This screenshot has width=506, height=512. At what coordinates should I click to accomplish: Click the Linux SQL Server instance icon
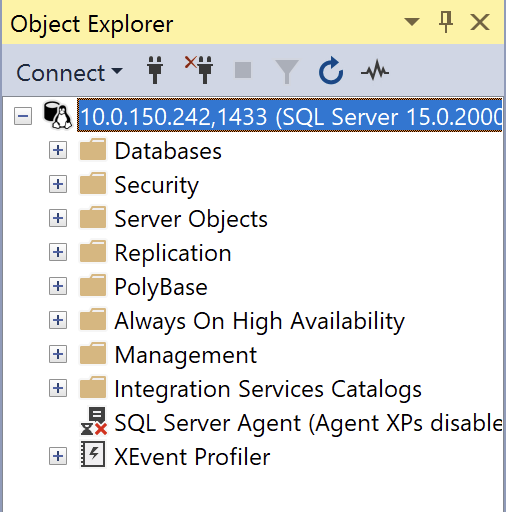(58, 116)
